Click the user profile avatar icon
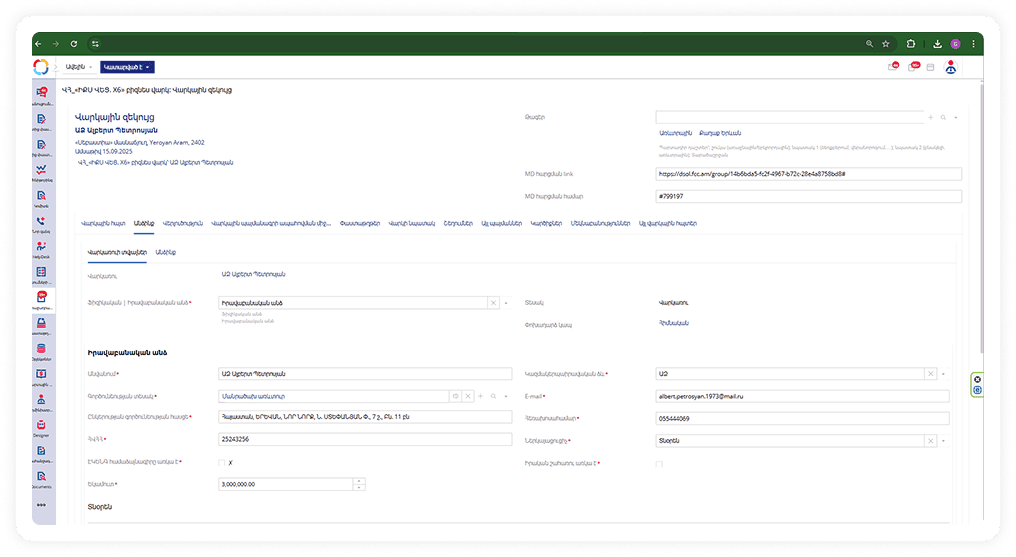This screenshot has width=1016, height=557. click(x=951, y=67)
